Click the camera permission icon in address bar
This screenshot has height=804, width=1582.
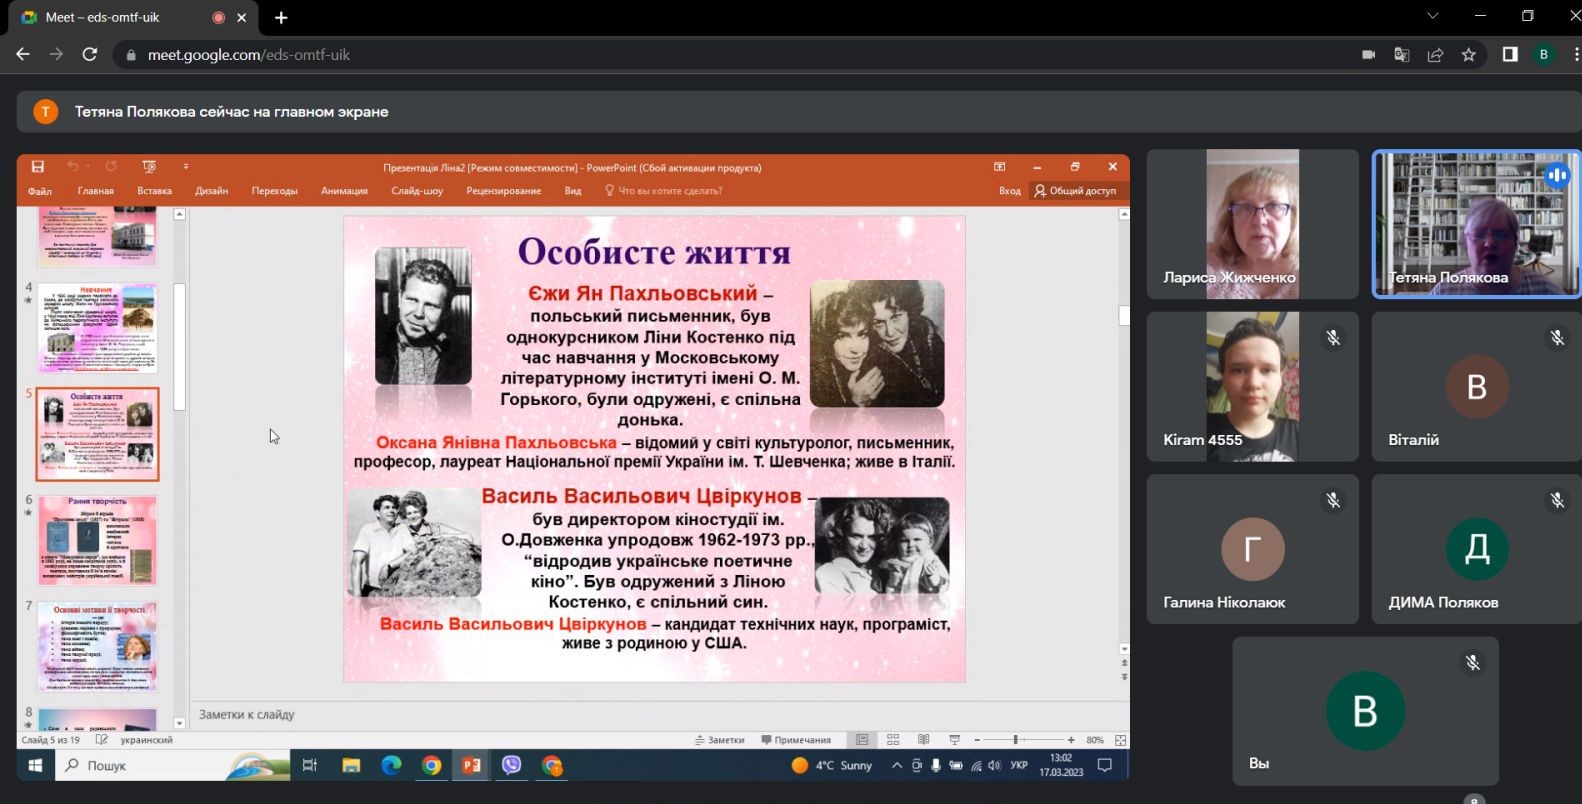pos(1368,55)
